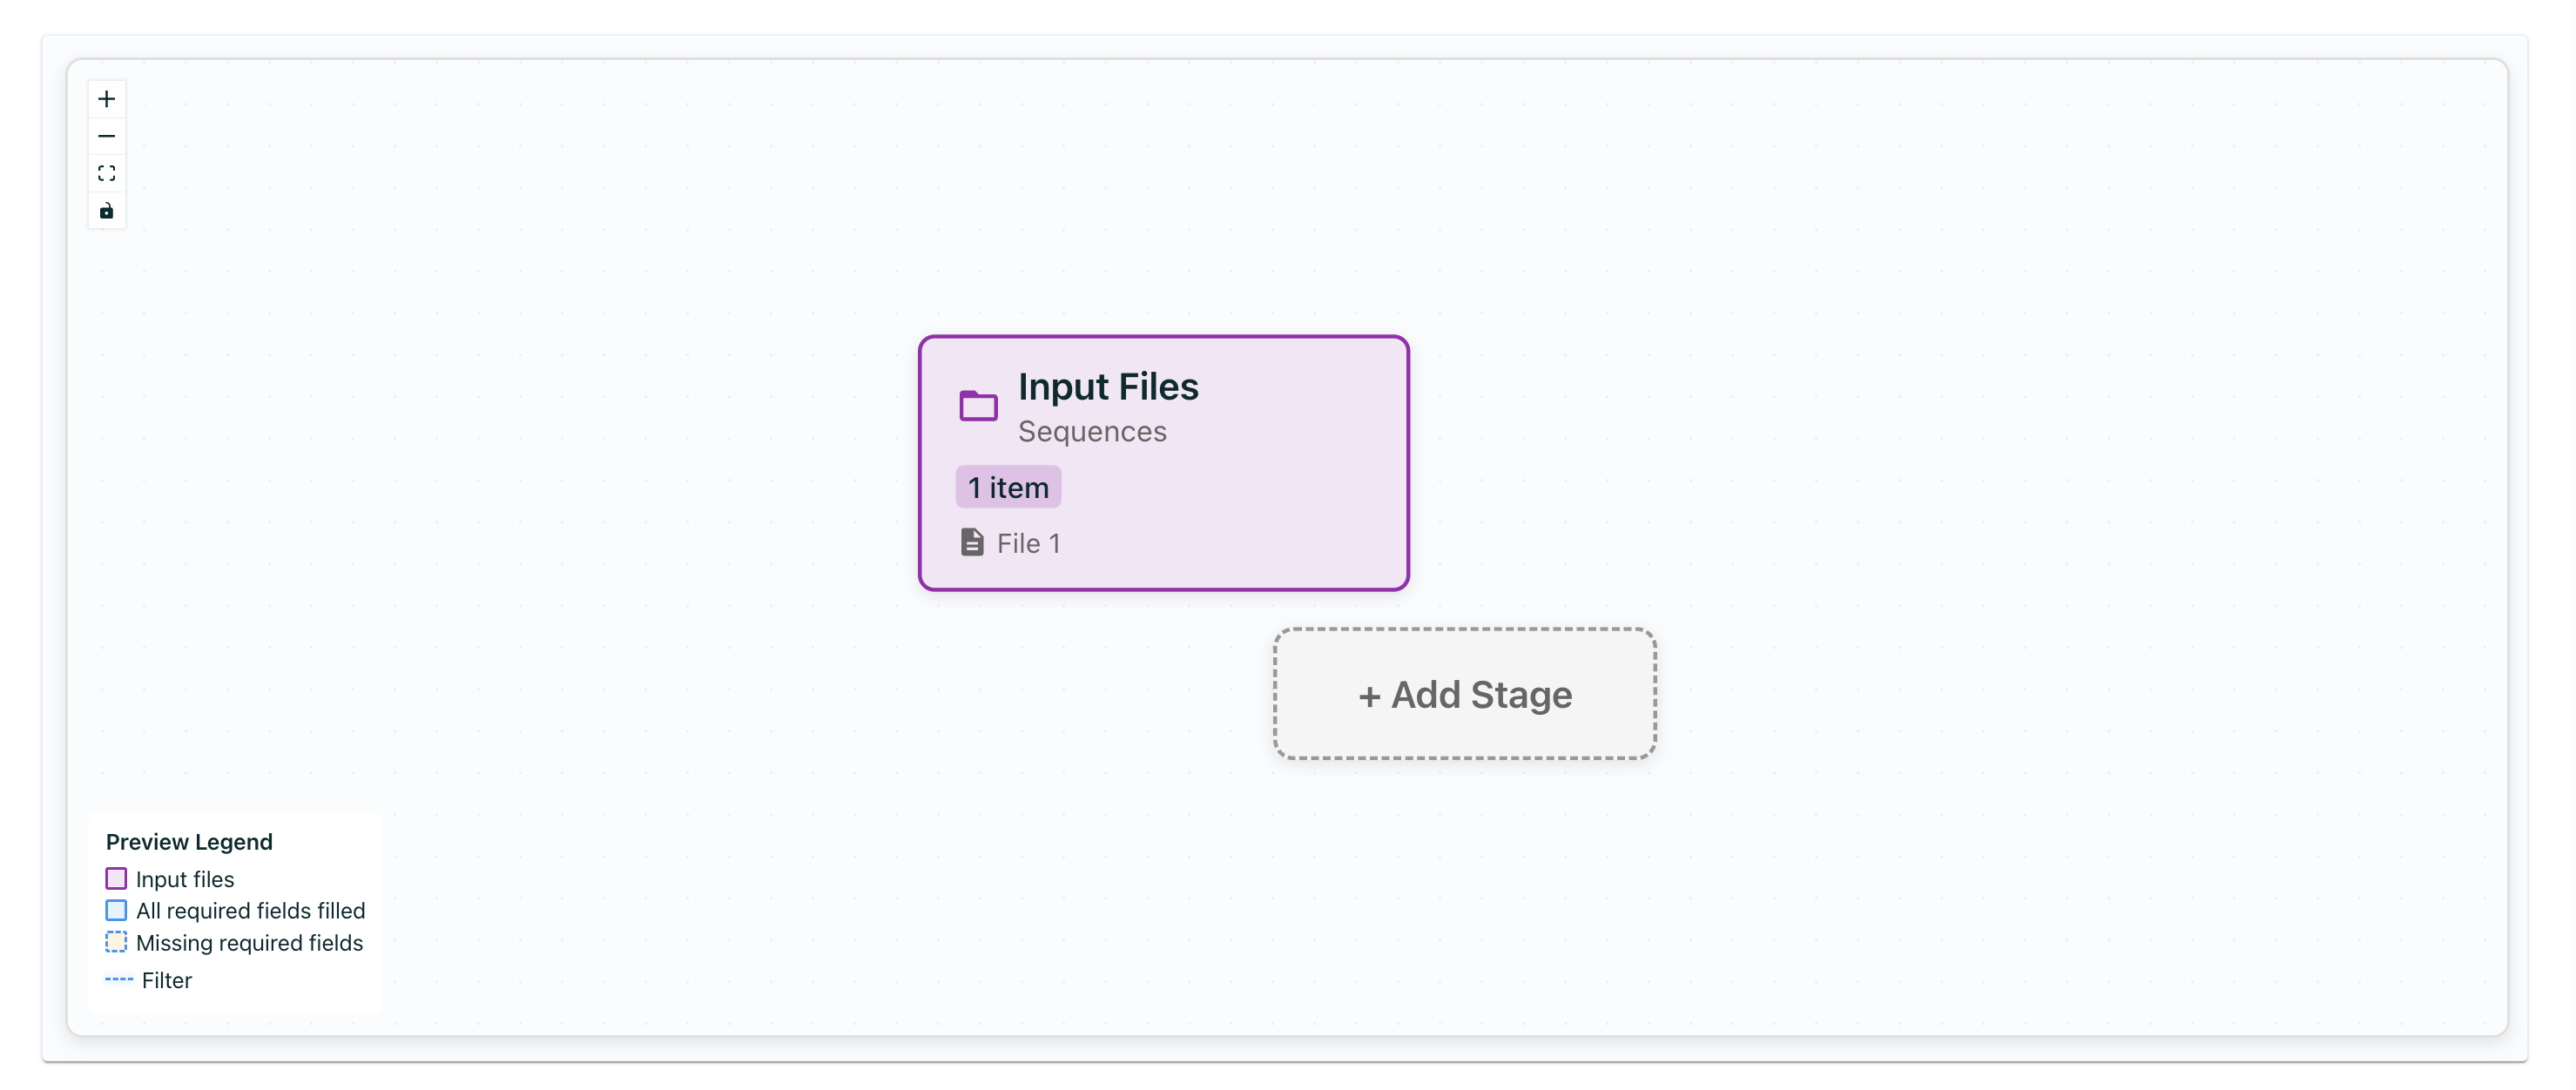
Task: Fit the pipeline view to screen
Action: click(107, 172)
